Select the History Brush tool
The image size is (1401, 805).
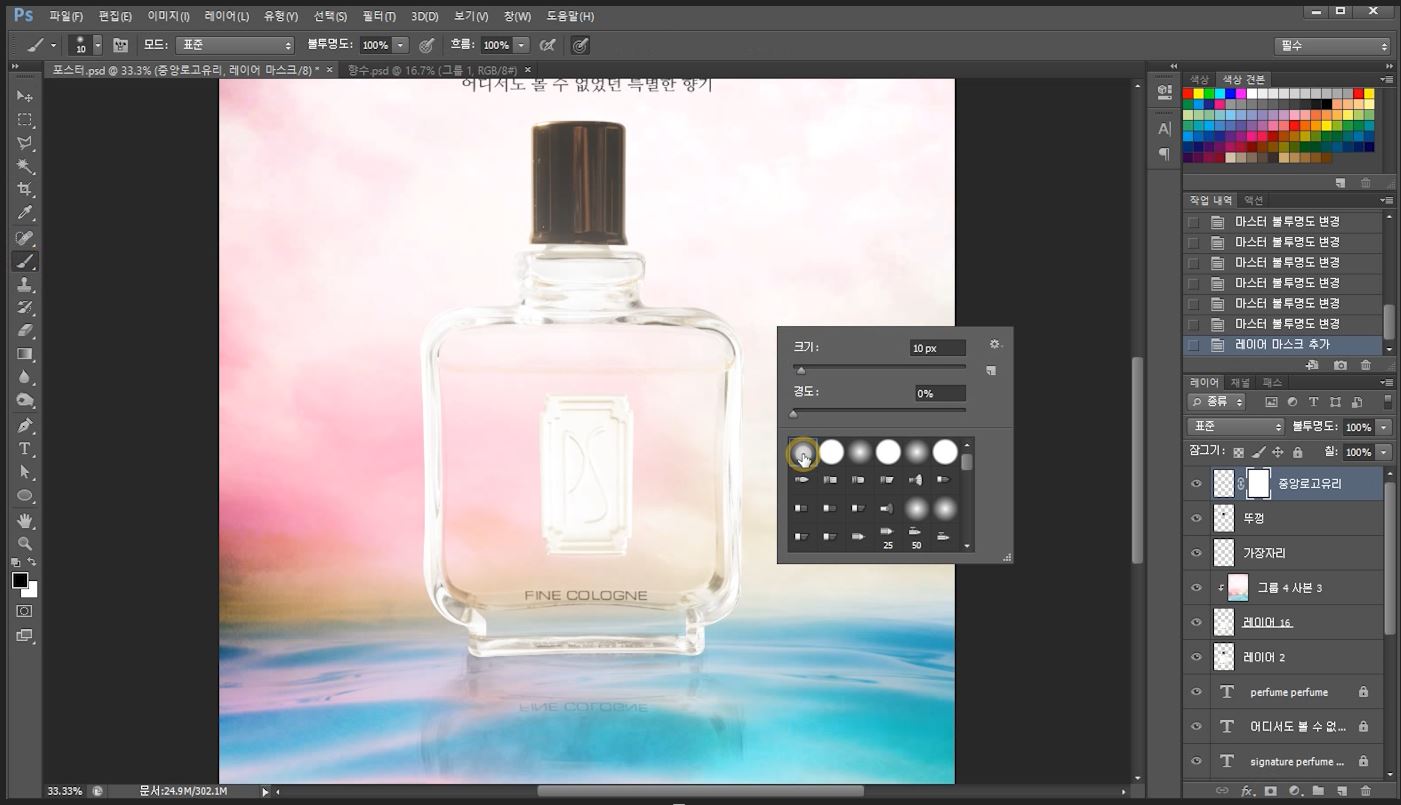click(x=25, y=308)
